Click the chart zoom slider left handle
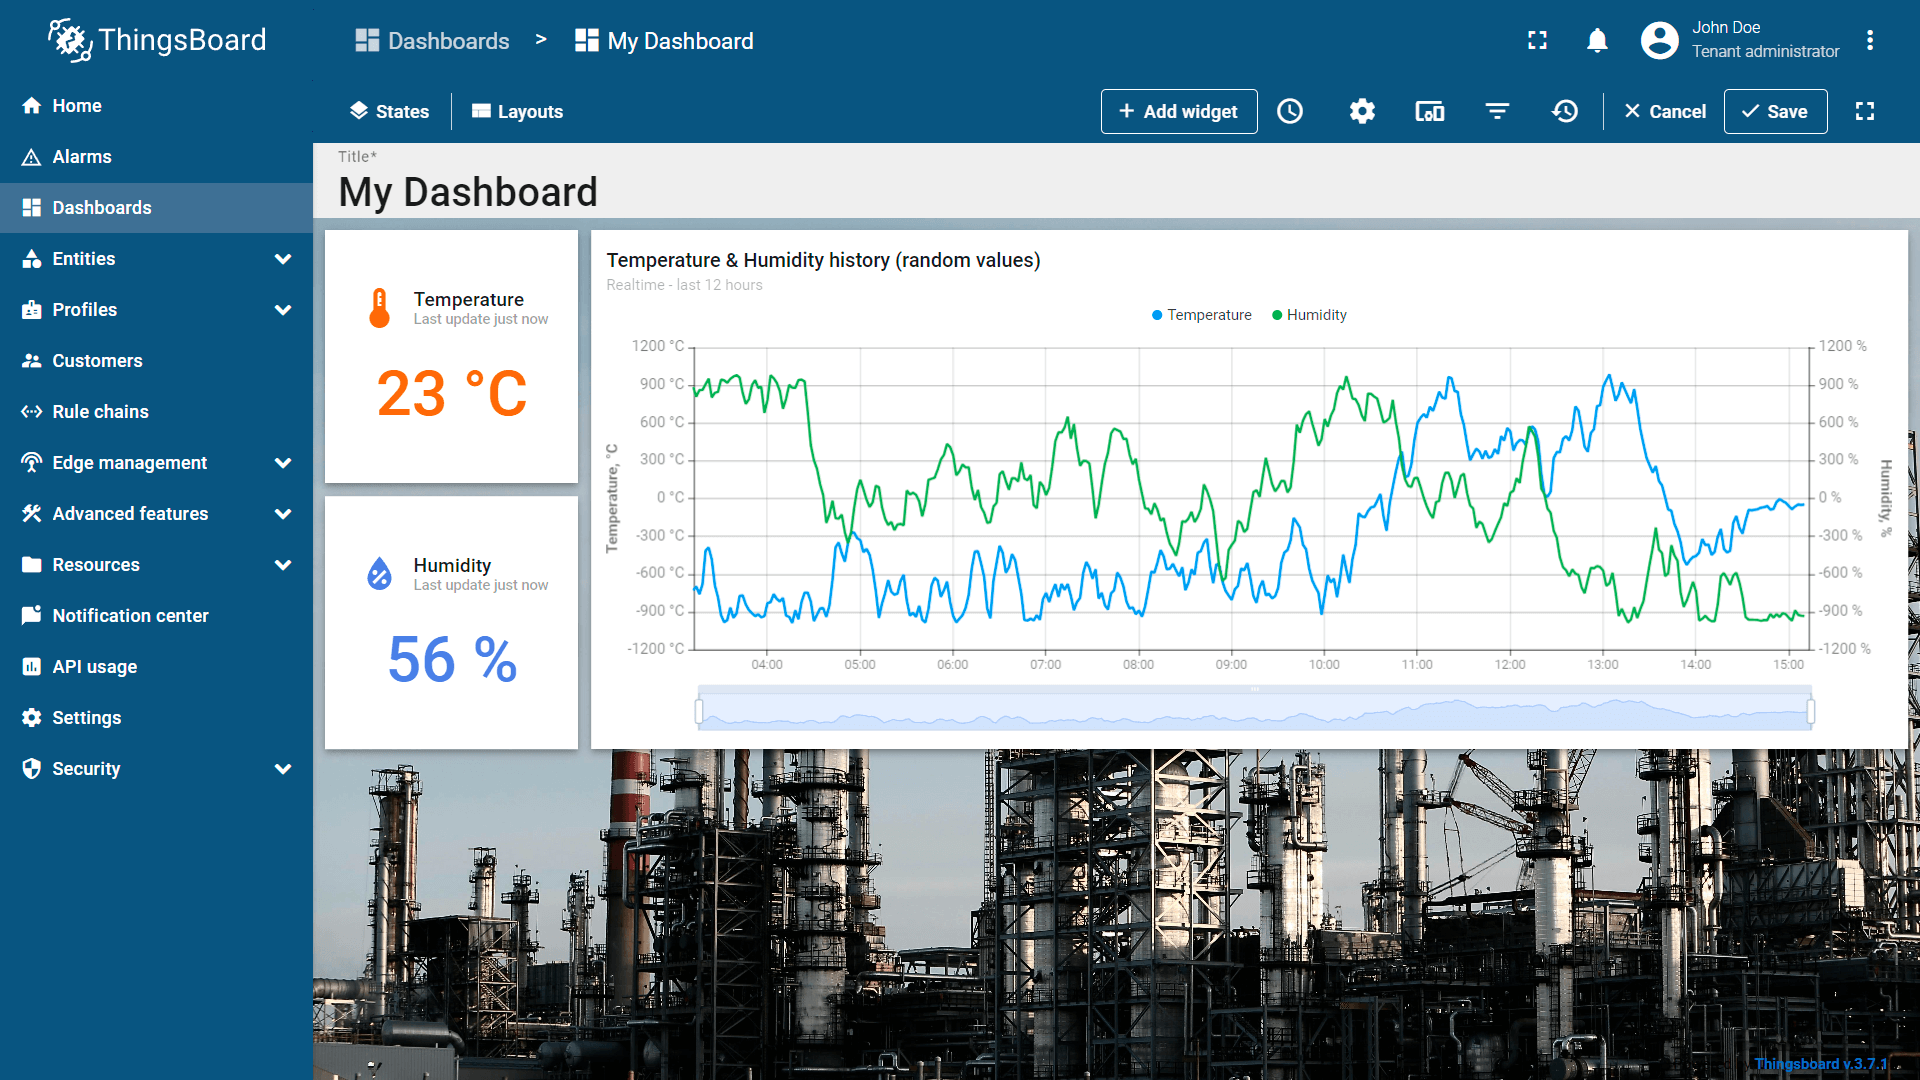1920x1080 pixels. [699, 711]
